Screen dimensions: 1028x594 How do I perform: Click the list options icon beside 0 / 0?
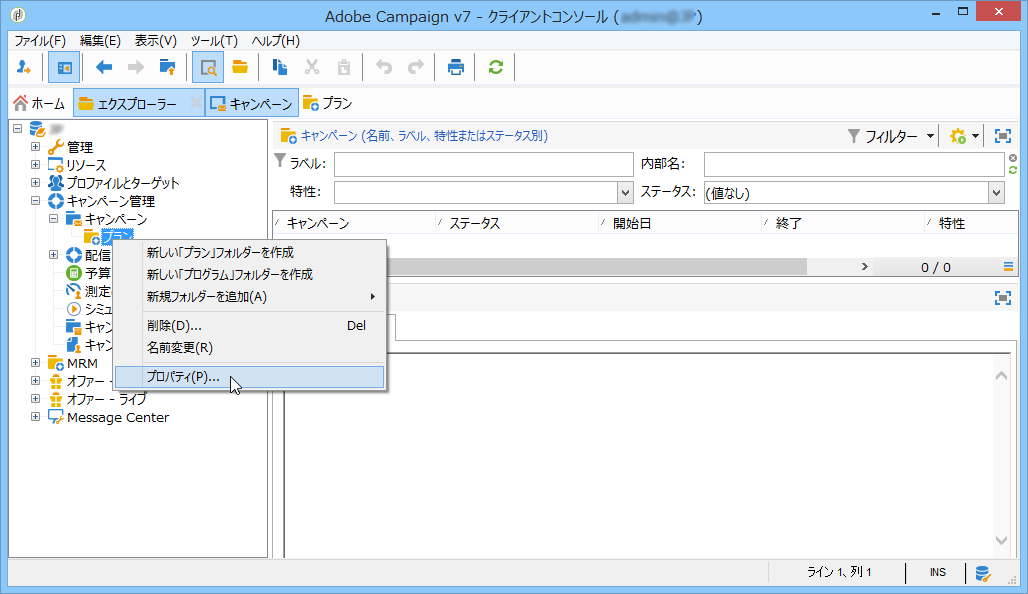(1008, 267)
